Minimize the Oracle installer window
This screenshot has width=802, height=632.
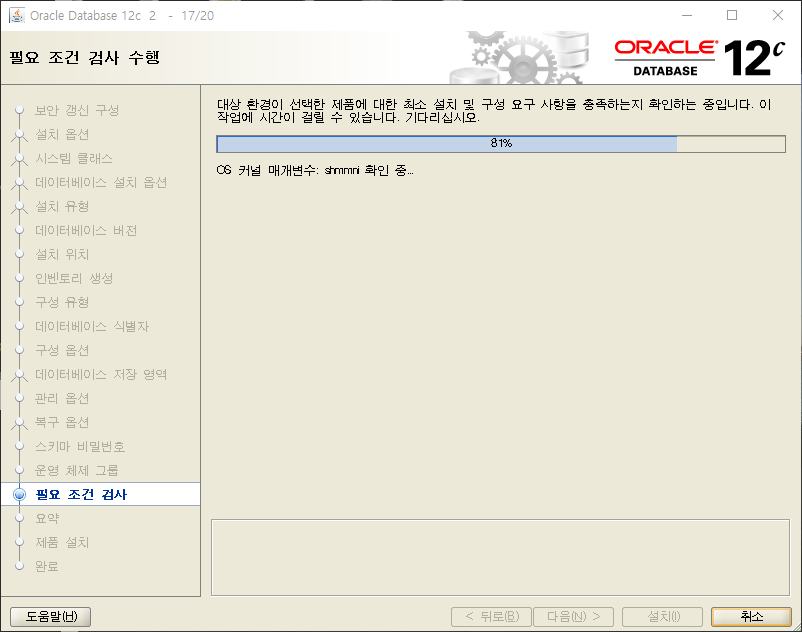[687, 15]
